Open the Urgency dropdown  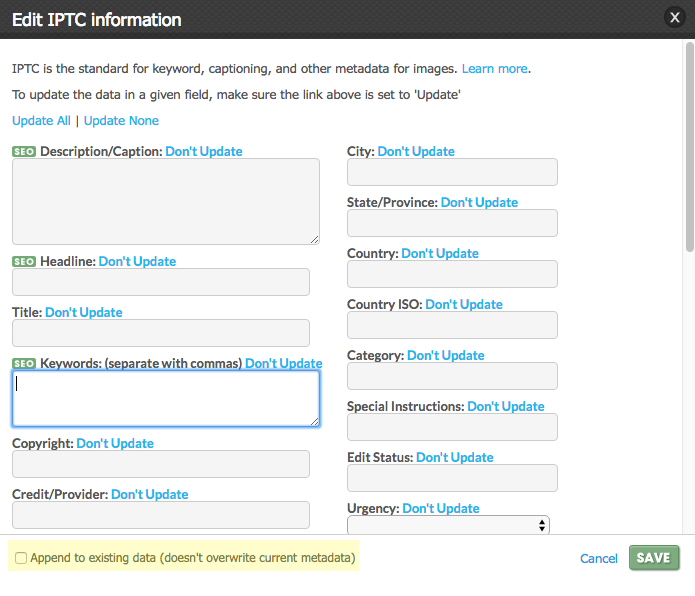448,525
